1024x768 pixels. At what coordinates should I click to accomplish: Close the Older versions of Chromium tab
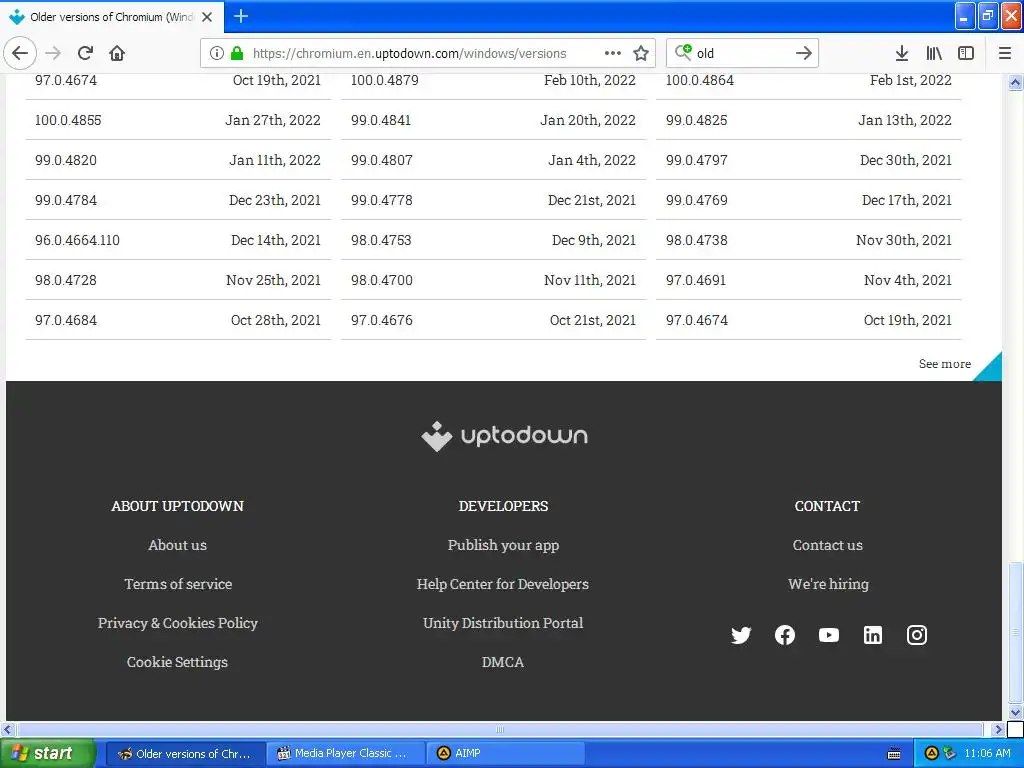207,17
